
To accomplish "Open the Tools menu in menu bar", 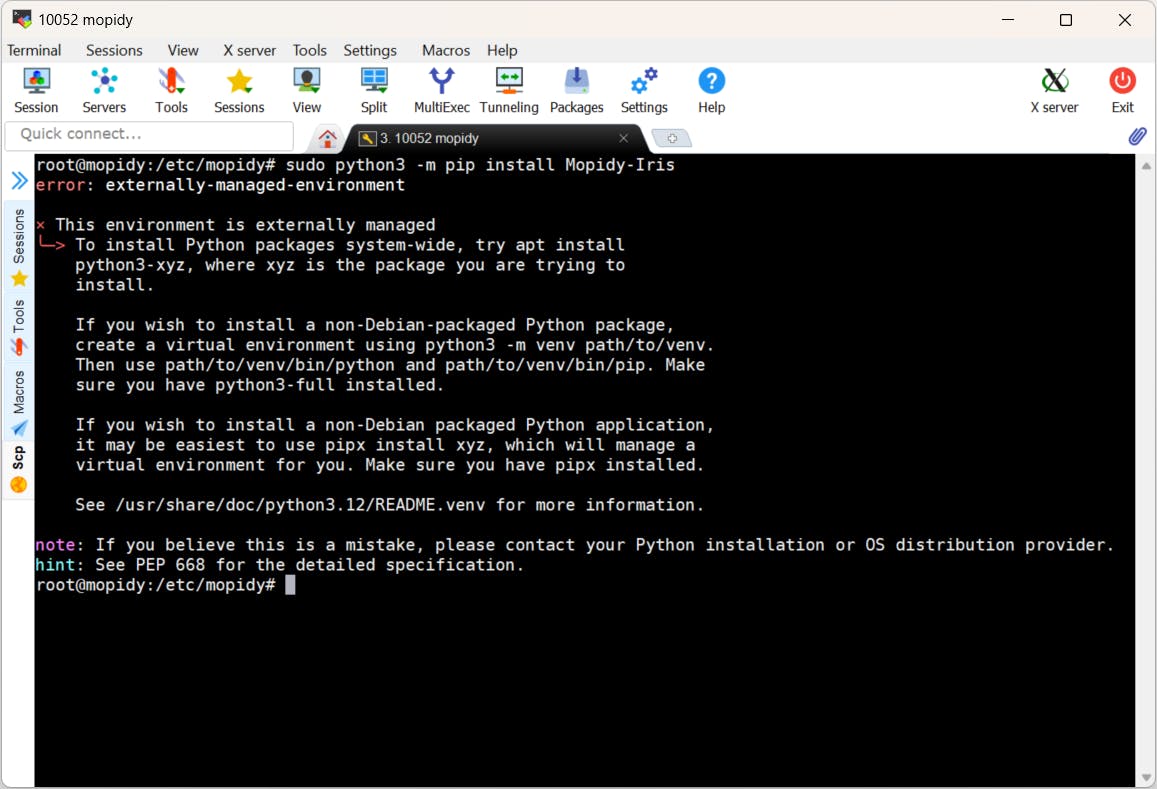I will pos(309,50).
